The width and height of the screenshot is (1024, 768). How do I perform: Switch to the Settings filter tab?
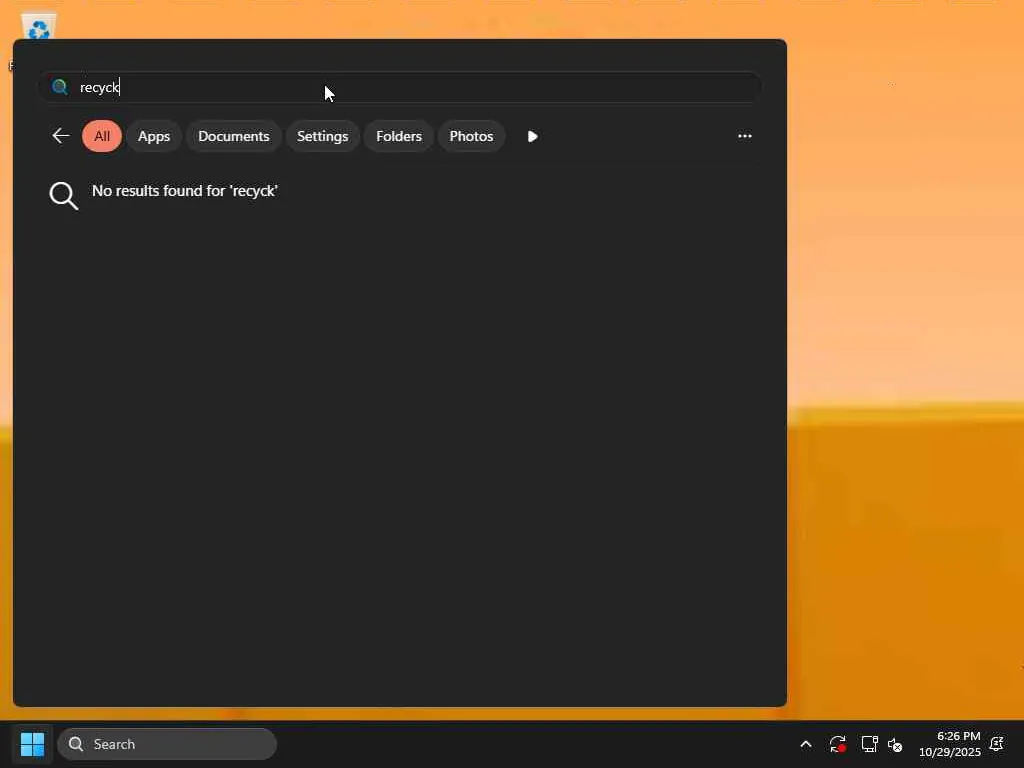click(x=323, y=136)
